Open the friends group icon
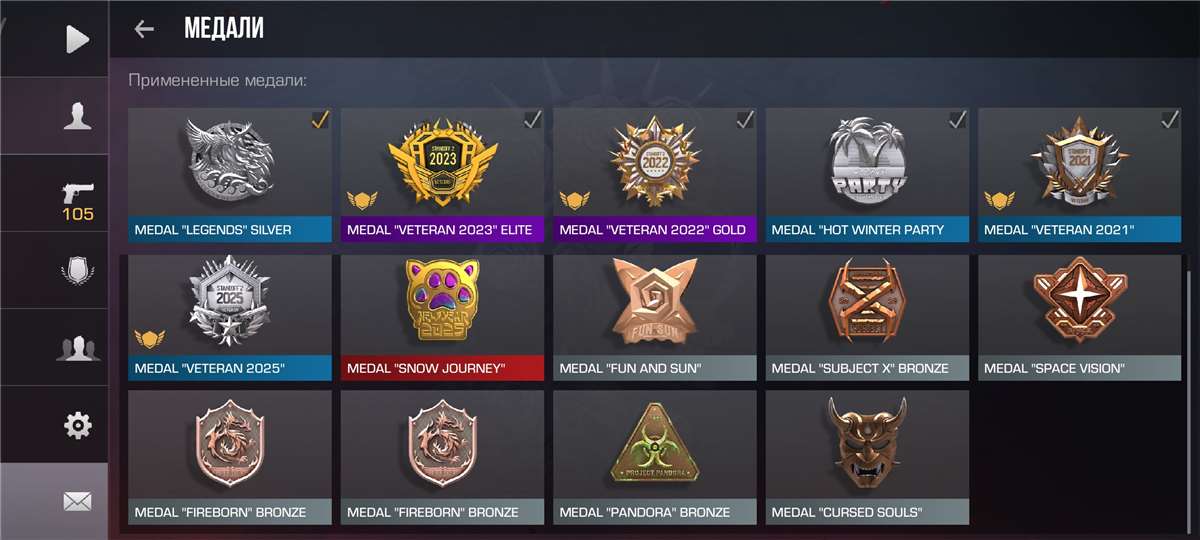This screenshot has height=540, width=1200. click(77, 348)
